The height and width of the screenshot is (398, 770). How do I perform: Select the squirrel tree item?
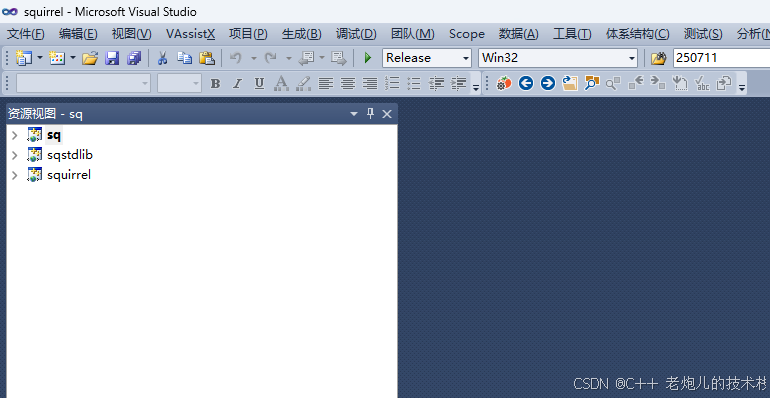(x=69, y=175)
